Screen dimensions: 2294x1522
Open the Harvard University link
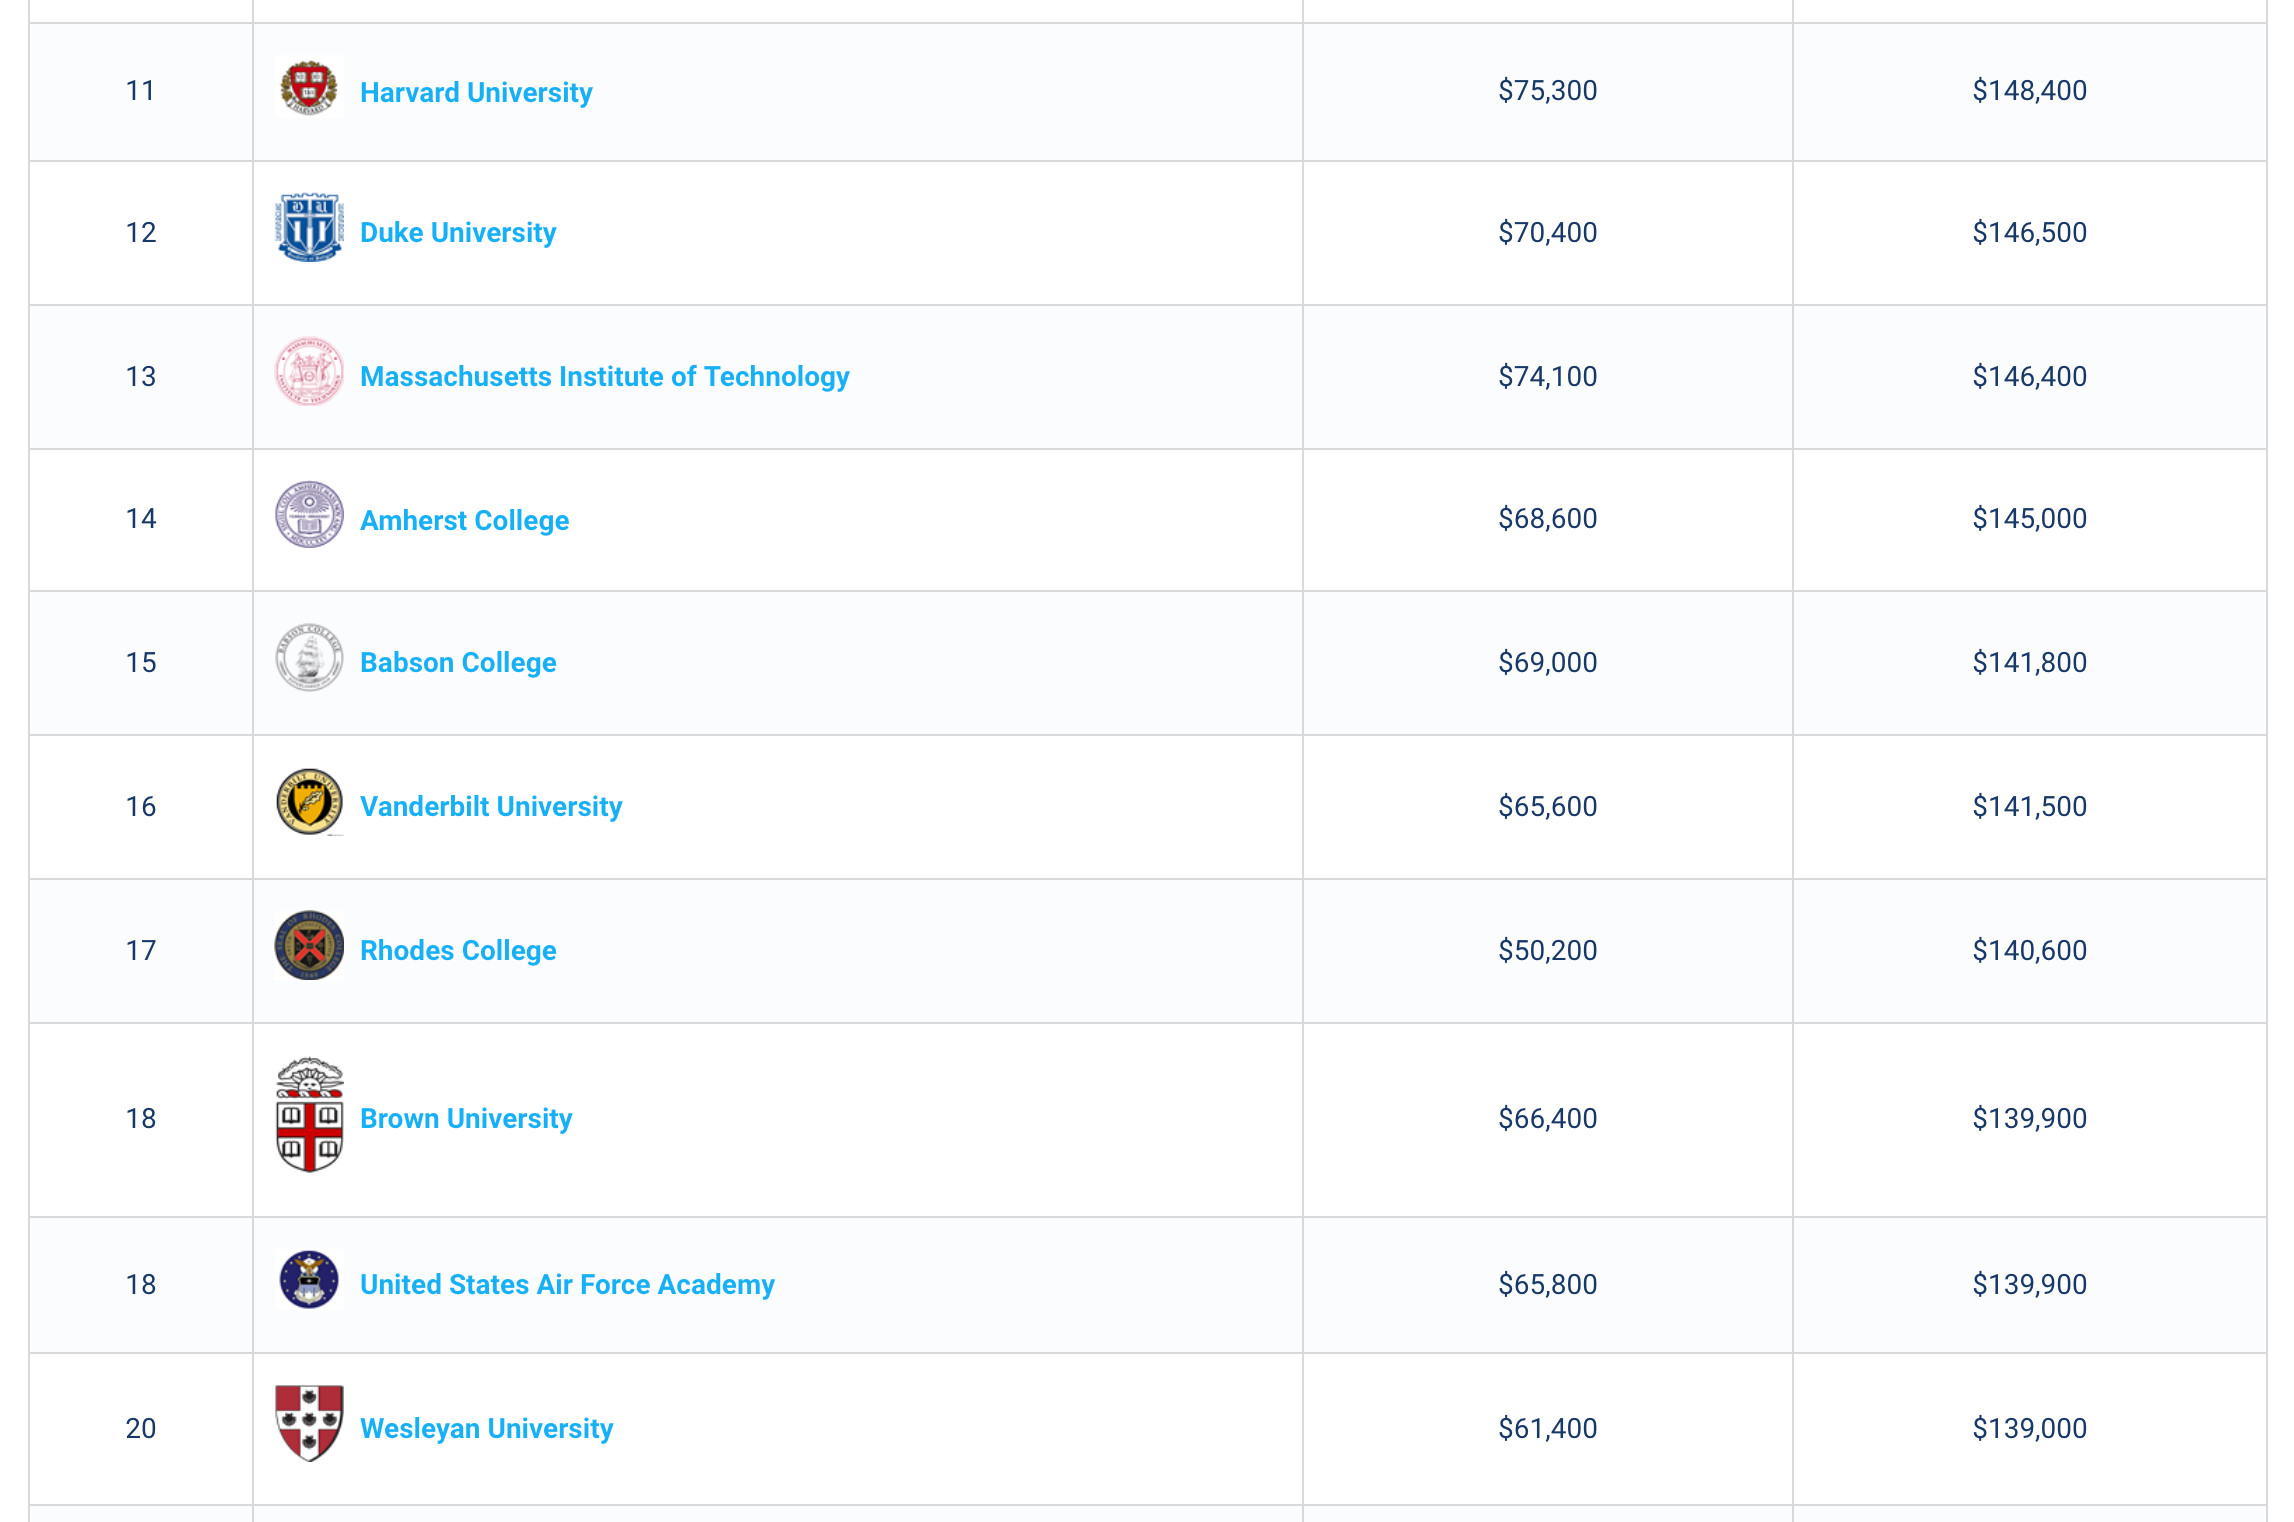(x=476, y=92)
